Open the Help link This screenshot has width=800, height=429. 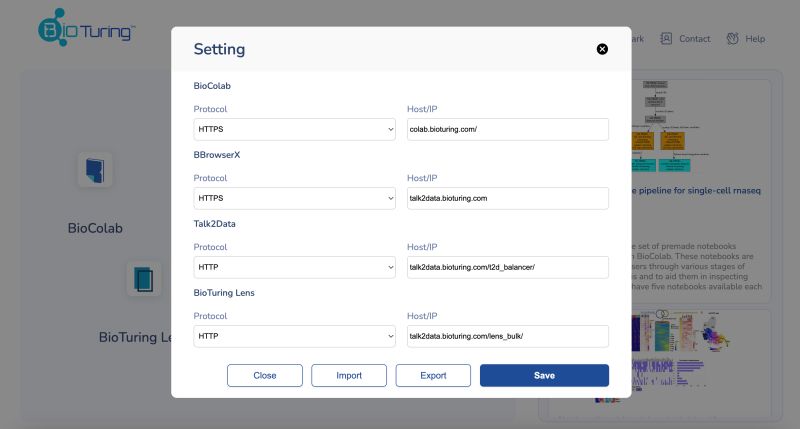point(755,39)
